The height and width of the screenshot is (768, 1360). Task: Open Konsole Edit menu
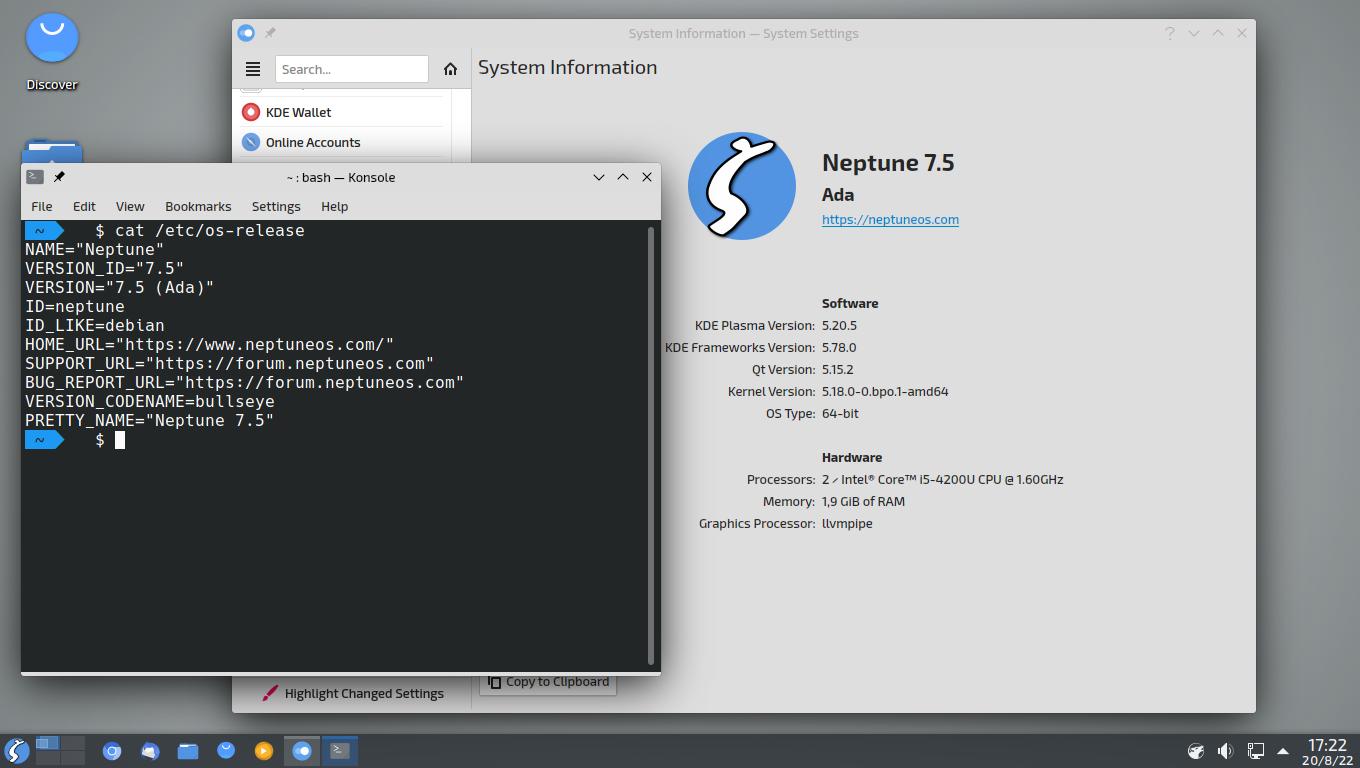point(84,206)
